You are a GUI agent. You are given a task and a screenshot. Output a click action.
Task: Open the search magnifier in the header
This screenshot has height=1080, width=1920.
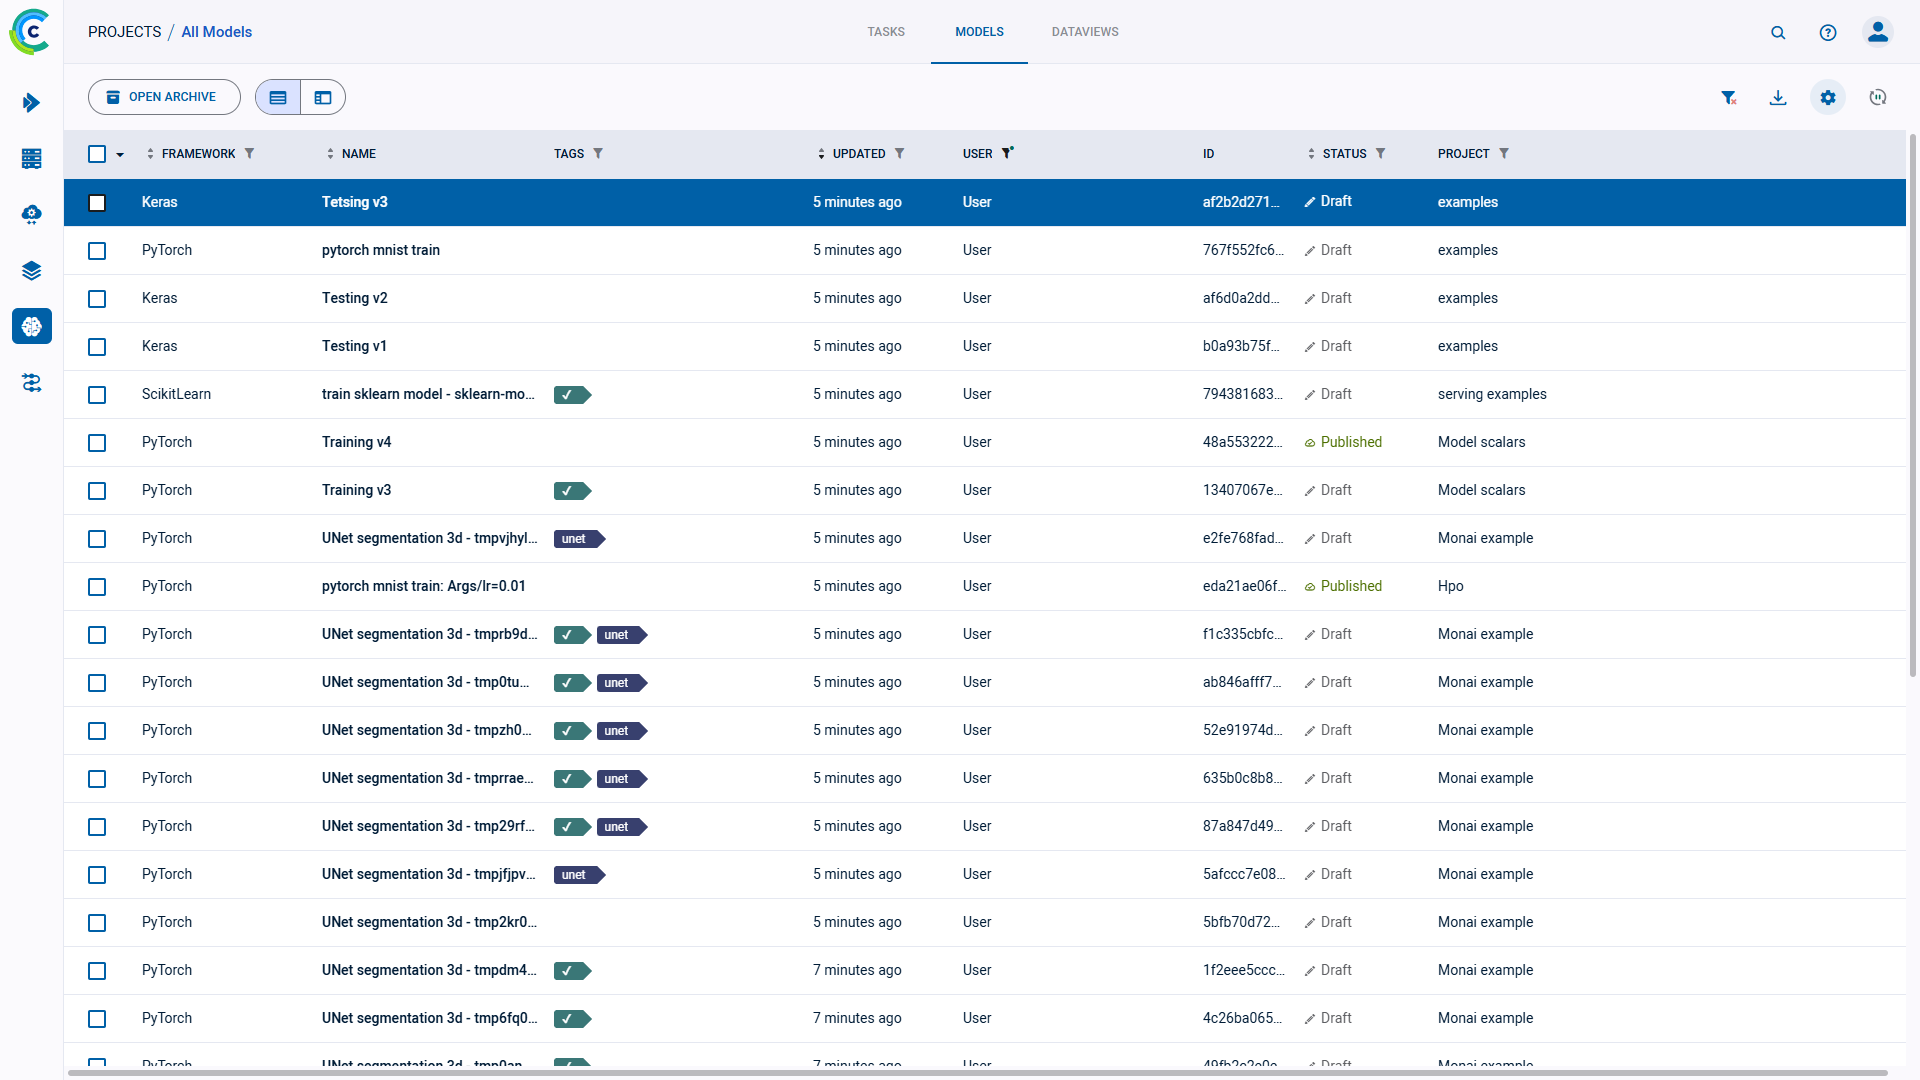pos(1778,32)
